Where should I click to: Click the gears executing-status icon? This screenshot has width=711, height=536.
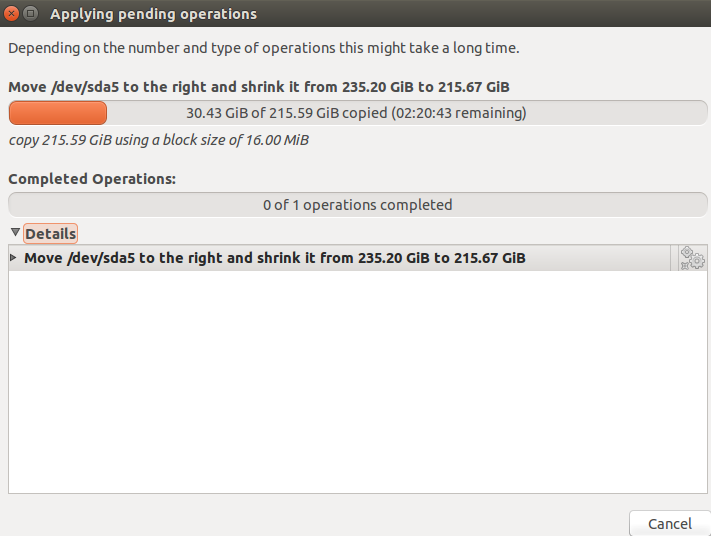pos(692,258)
